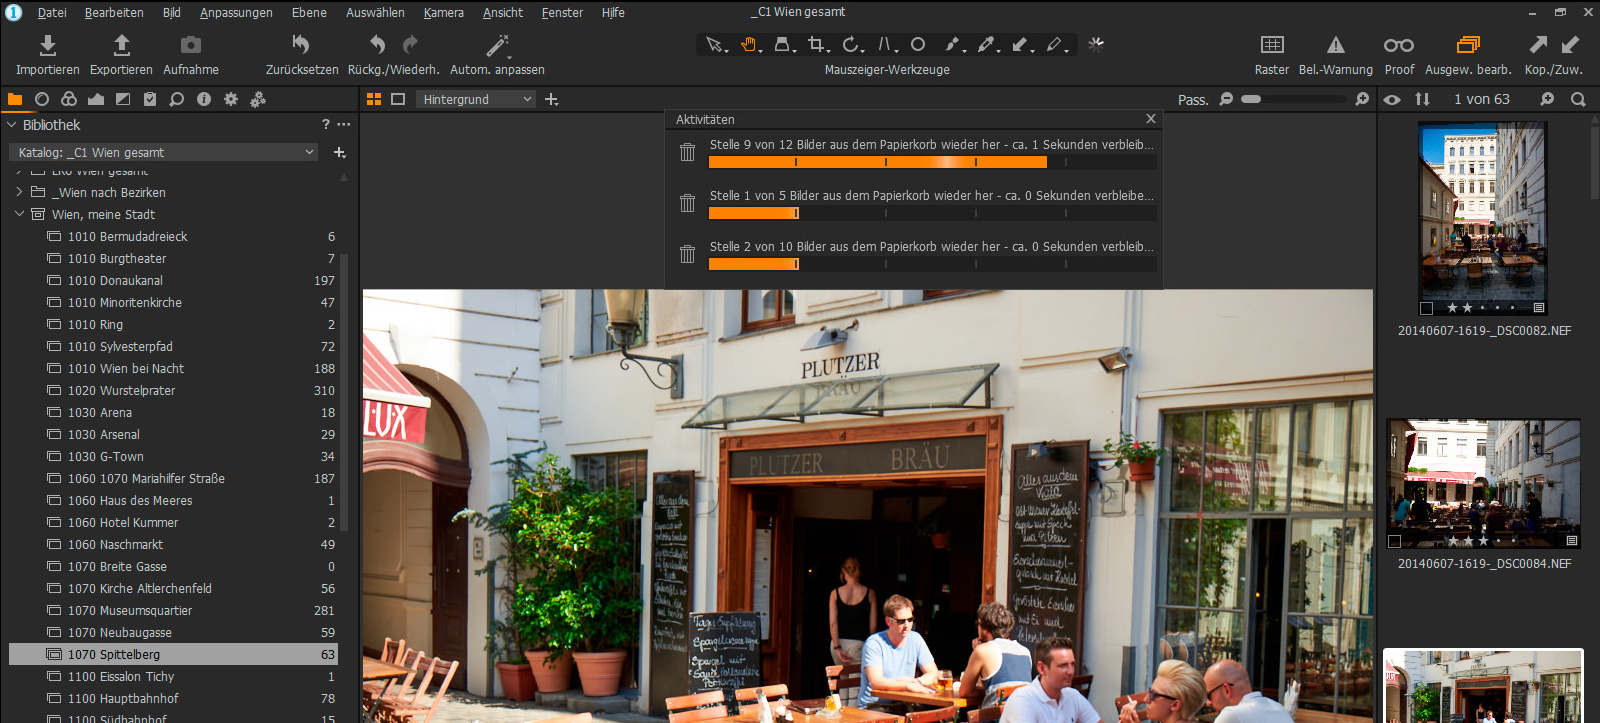Open the add layer plus dropdown
The width and height of the screenshot is (1600, 723).
click(551, 99)
